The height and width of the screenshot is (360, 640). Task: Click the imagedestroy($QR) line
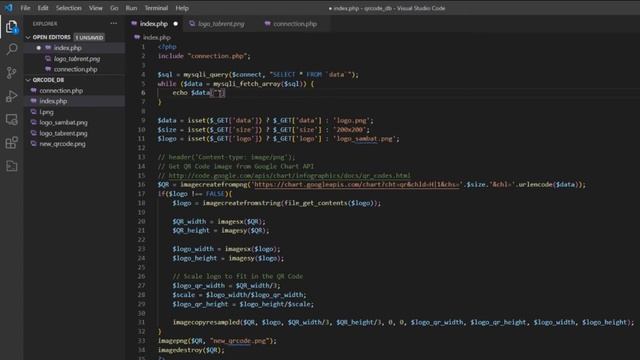(x=191, y=350)
